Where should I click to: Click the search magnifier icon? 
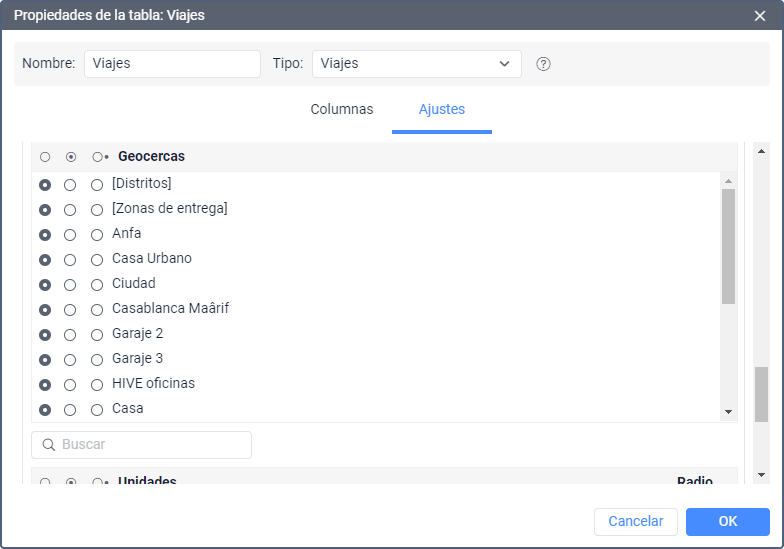click(48, 444)
